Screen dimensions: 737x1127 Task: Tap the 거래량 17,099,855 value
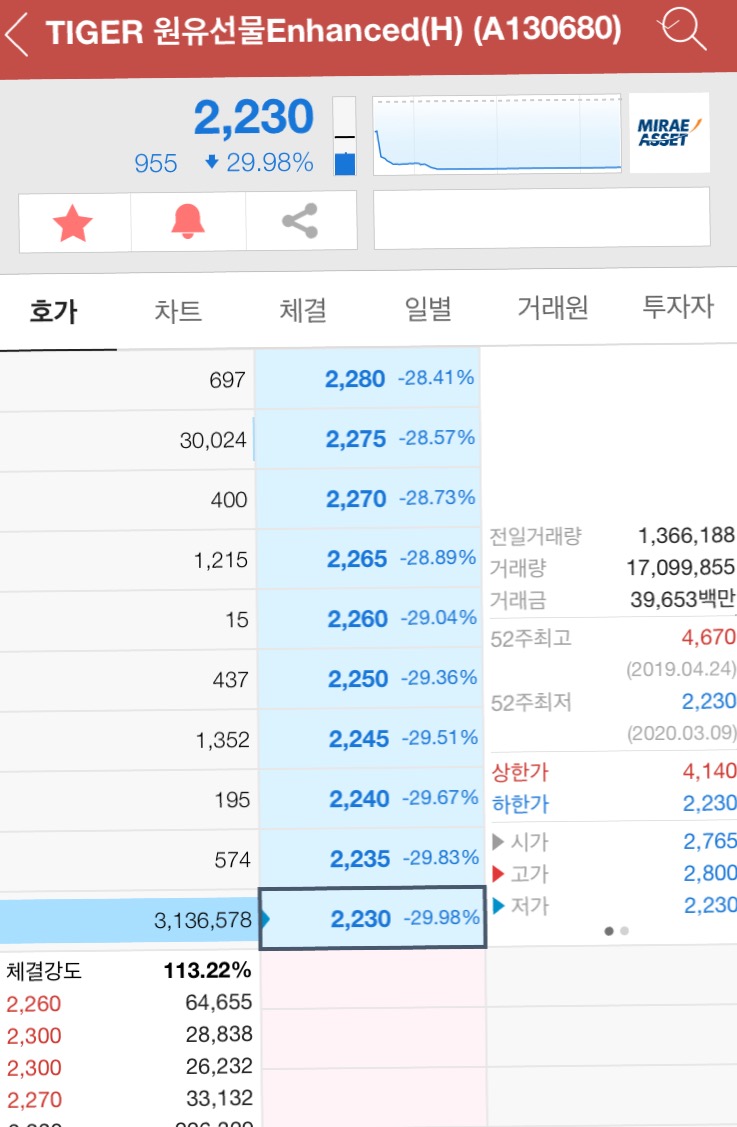coord(680,568)
